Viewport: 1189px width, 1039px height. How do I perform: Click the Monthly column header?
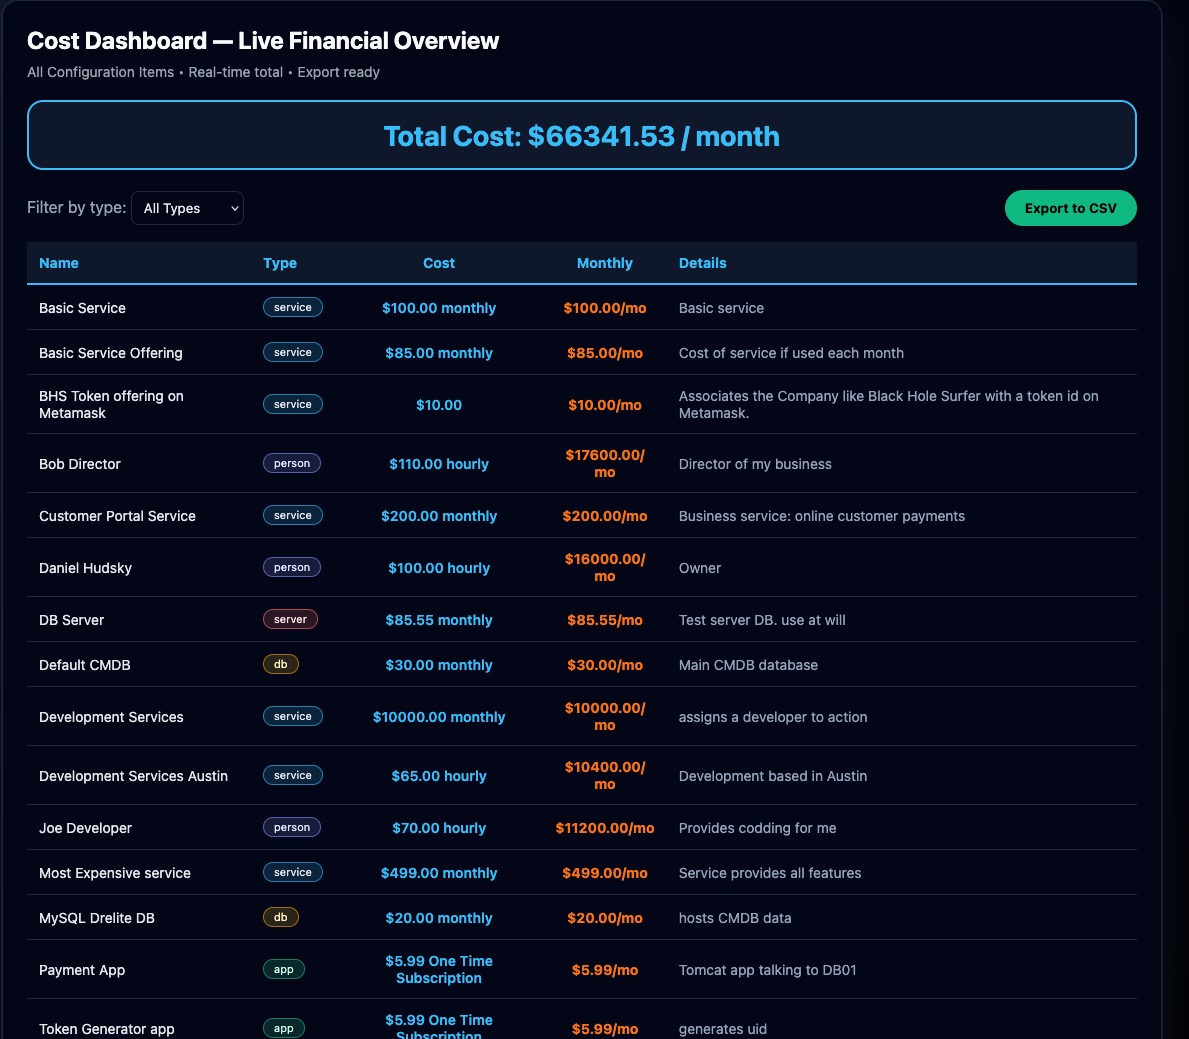[604, 263]
